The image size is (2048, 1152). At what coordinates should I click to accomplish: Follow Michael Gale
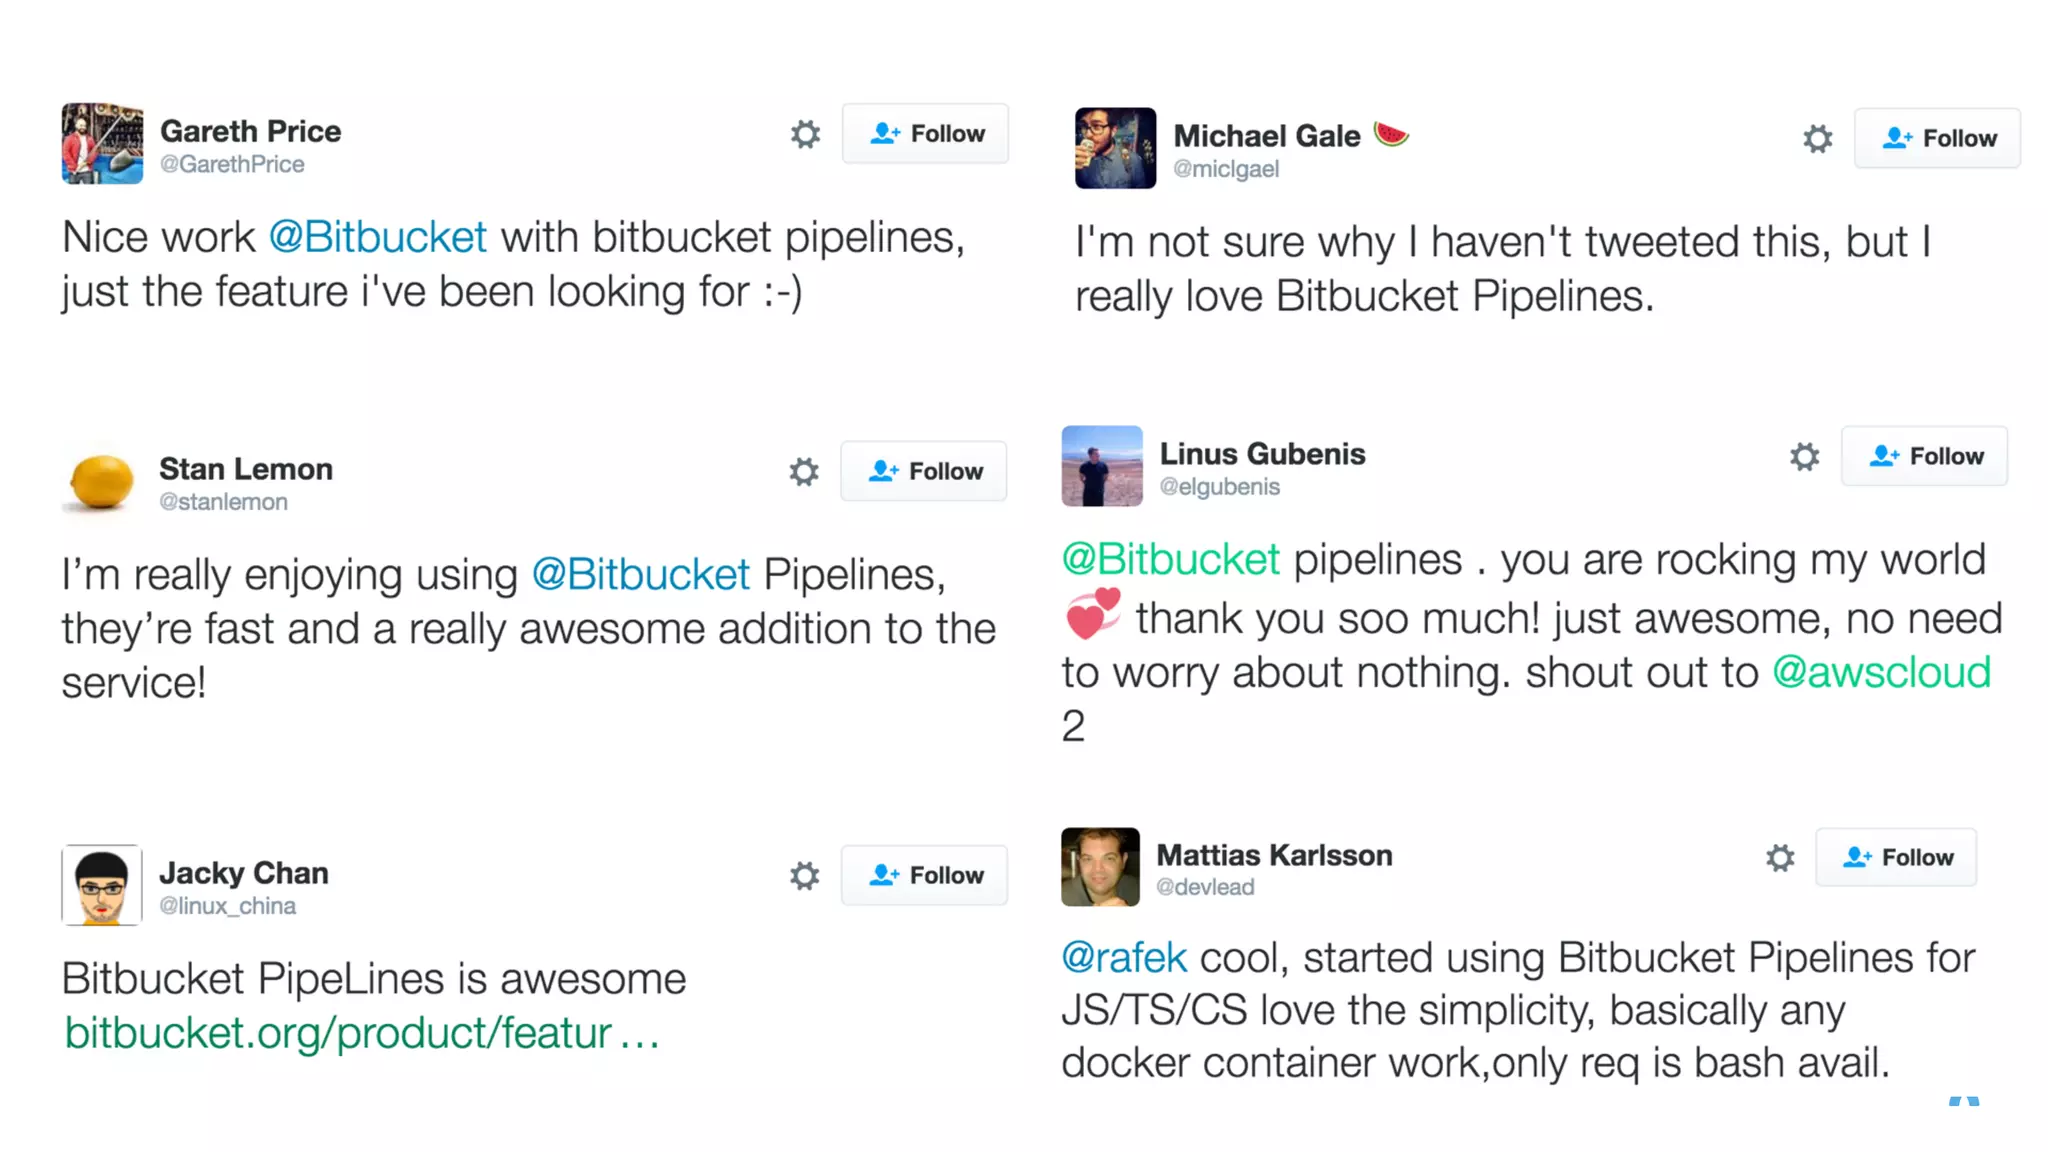pos(1937,139)
